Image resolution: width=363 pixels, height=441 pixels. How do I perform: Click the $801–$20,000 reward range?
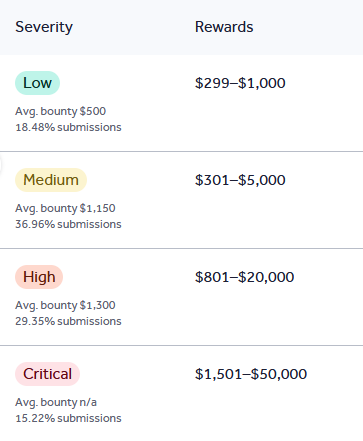[x=244, y=277]
